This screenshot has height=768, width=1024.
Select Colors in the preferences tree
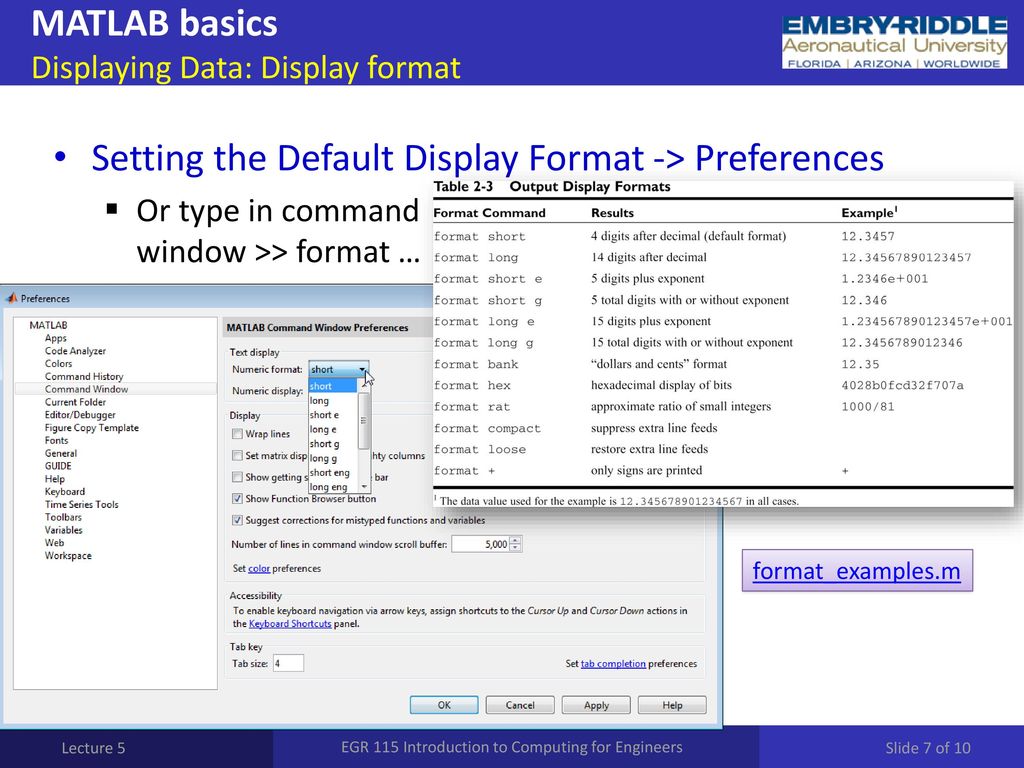[x=58, y=364]
